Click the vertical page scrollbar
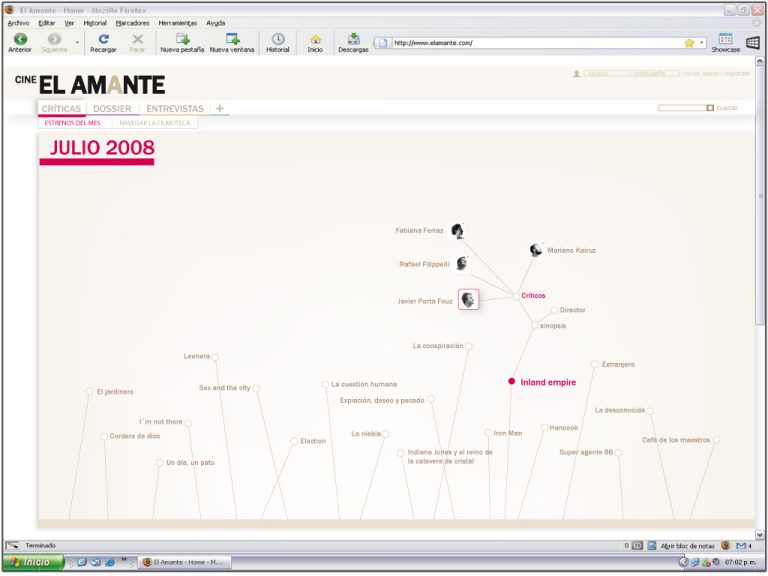 pos(760,196)
